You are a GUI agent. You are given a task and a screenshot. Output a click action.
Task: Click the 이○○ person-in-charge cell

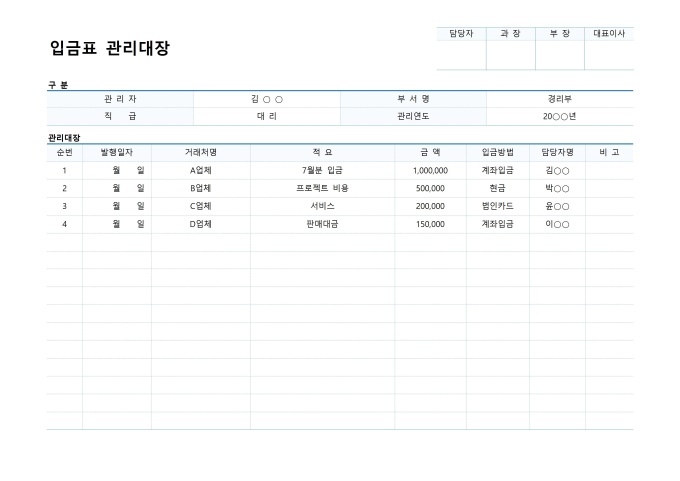click(x=557, y=224)
